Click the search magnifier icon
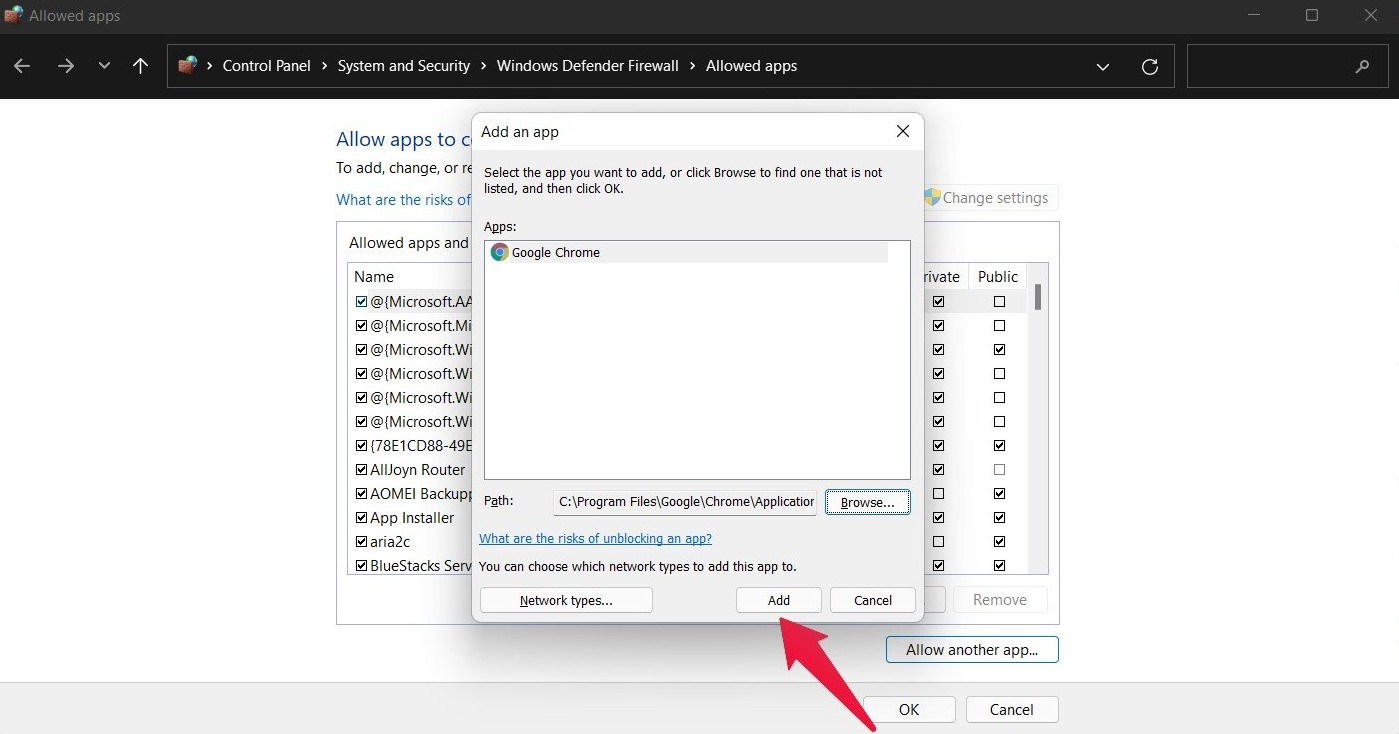The height and width of the screenshot is (734, 1399). point(1362,67)
